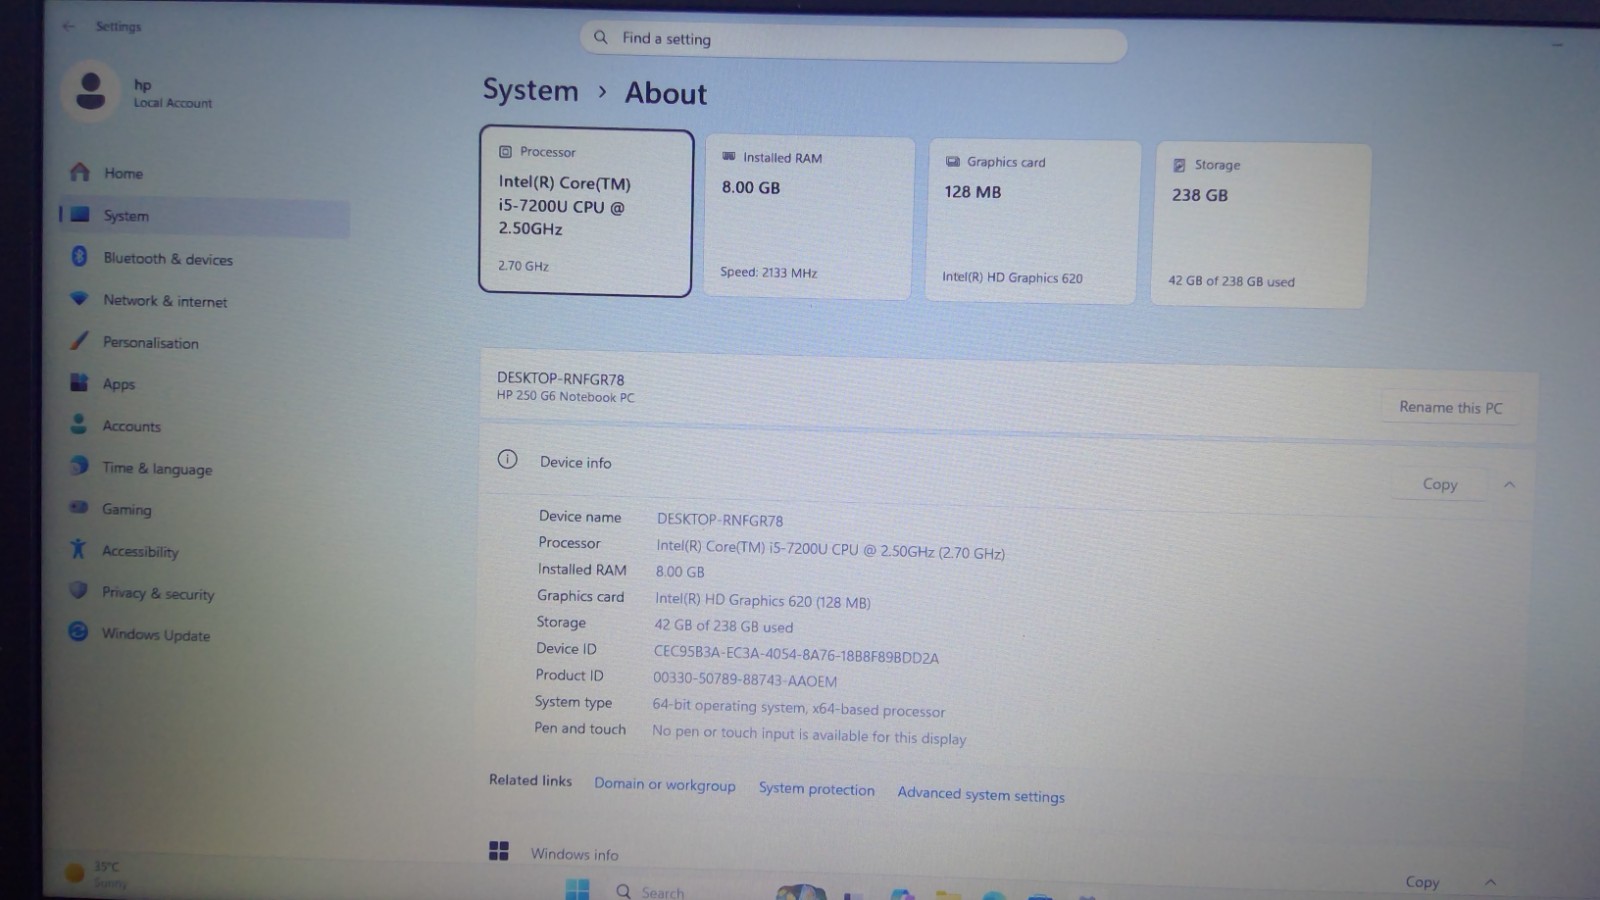
Task: Click the Device info circled-i icon
Action: [507, 459]
